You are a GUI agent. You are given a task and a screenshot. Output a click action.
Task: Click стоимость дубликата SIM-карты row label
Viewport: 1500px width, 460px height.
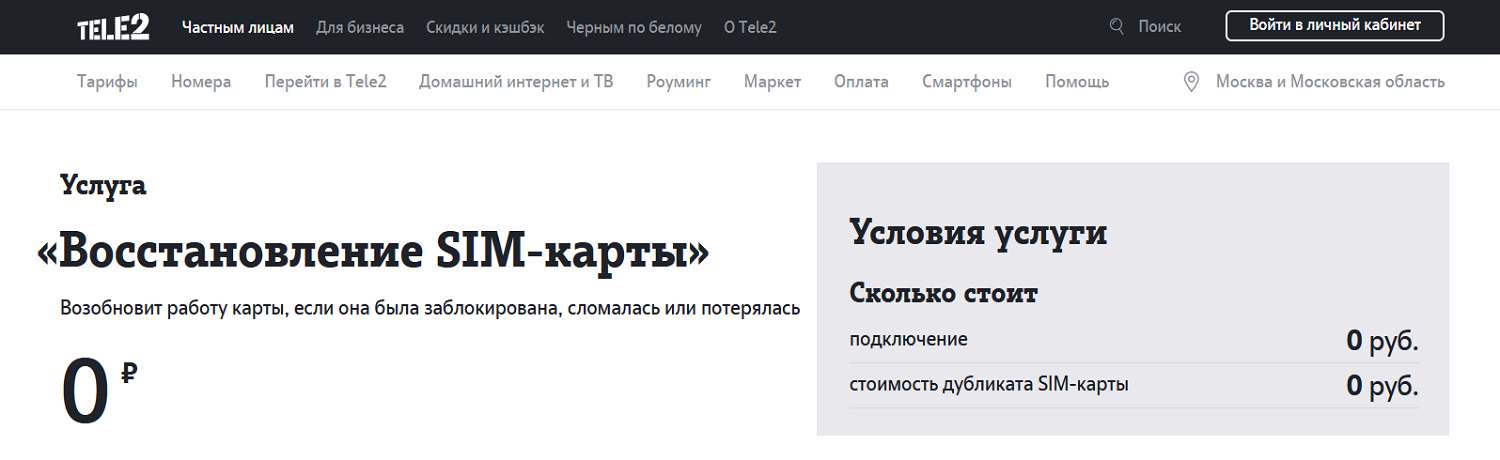pos(989,384)
